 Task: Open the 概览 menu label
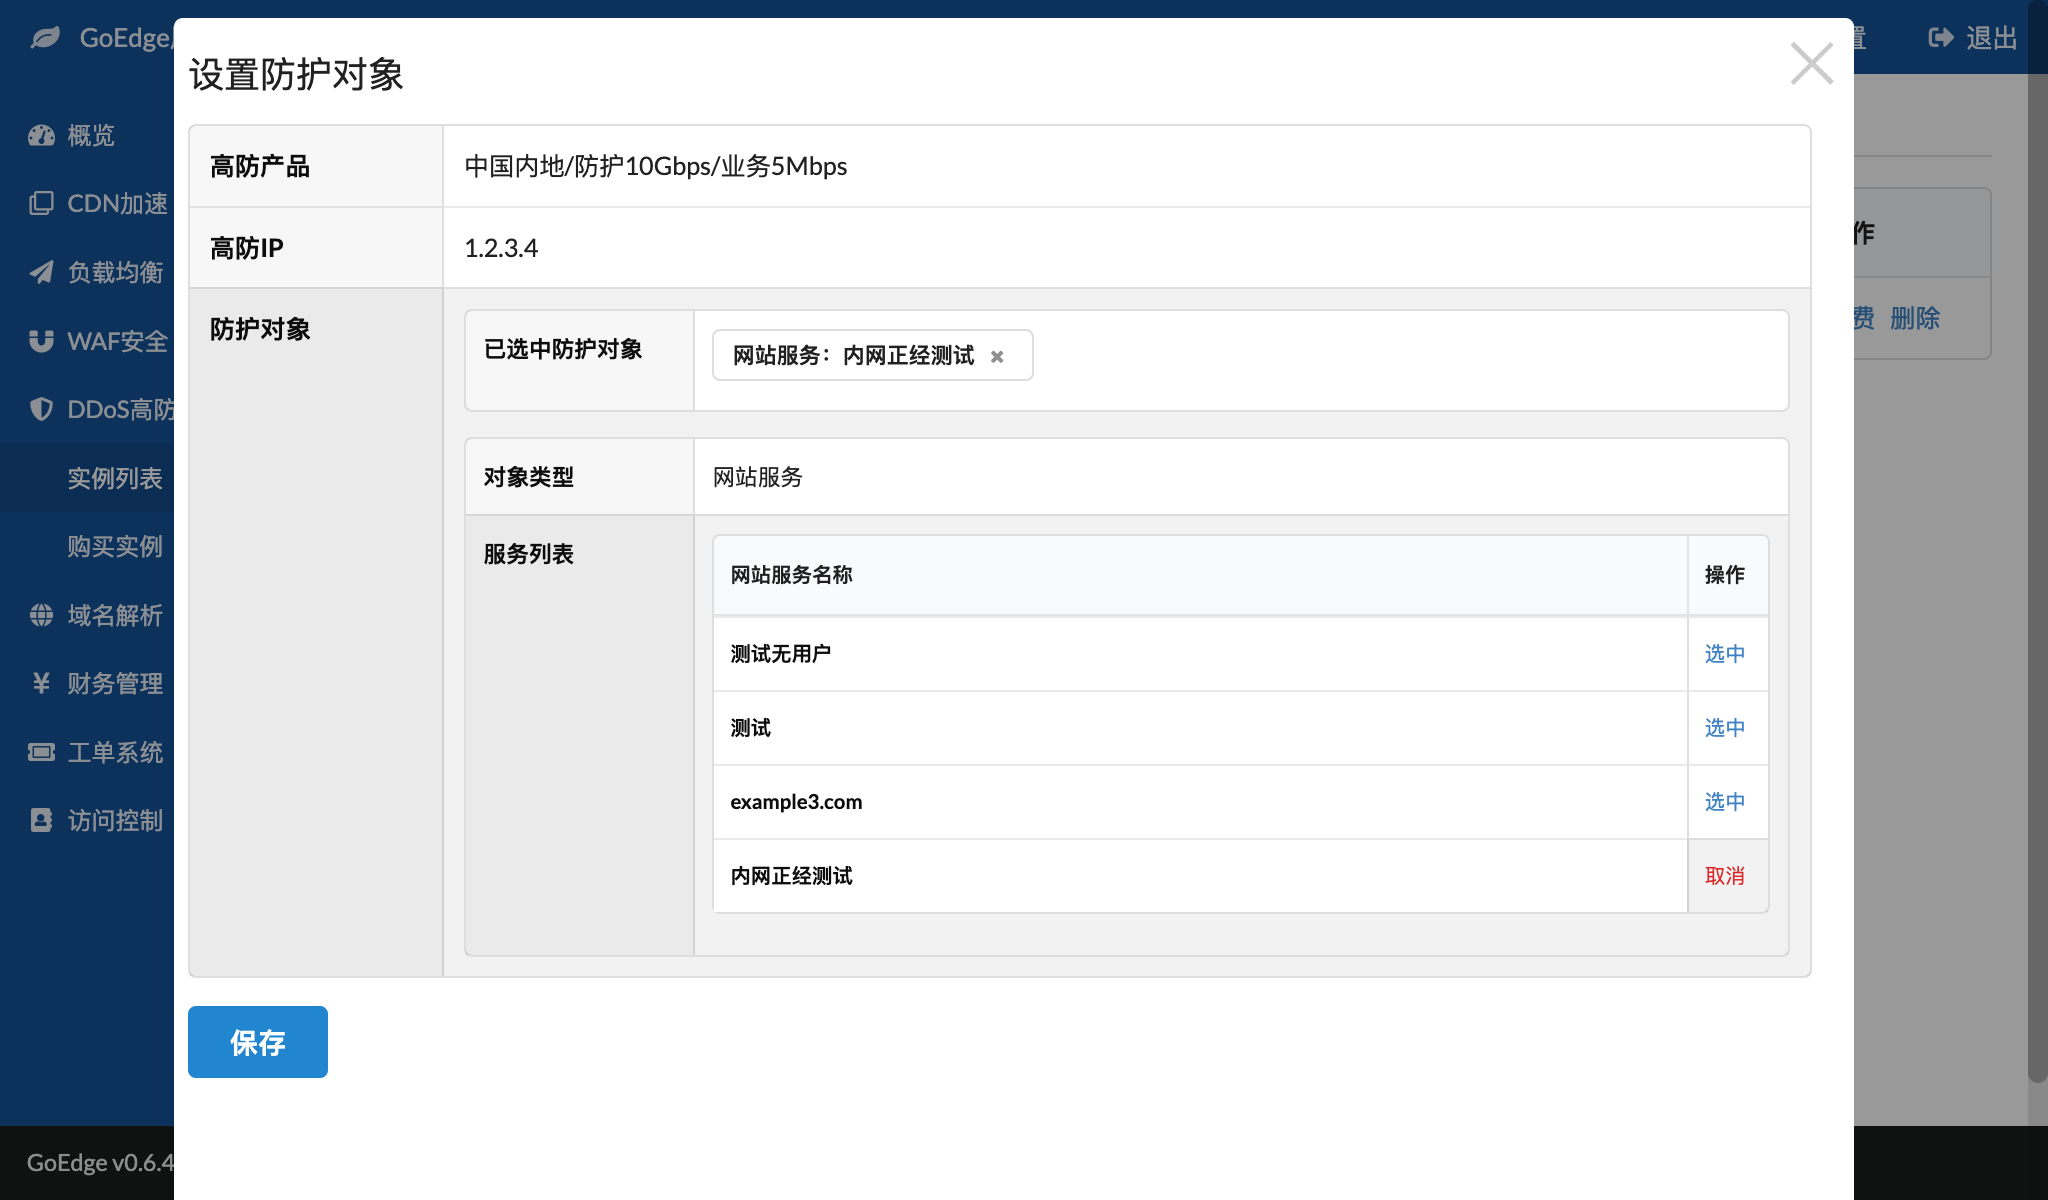pos(91,135)
